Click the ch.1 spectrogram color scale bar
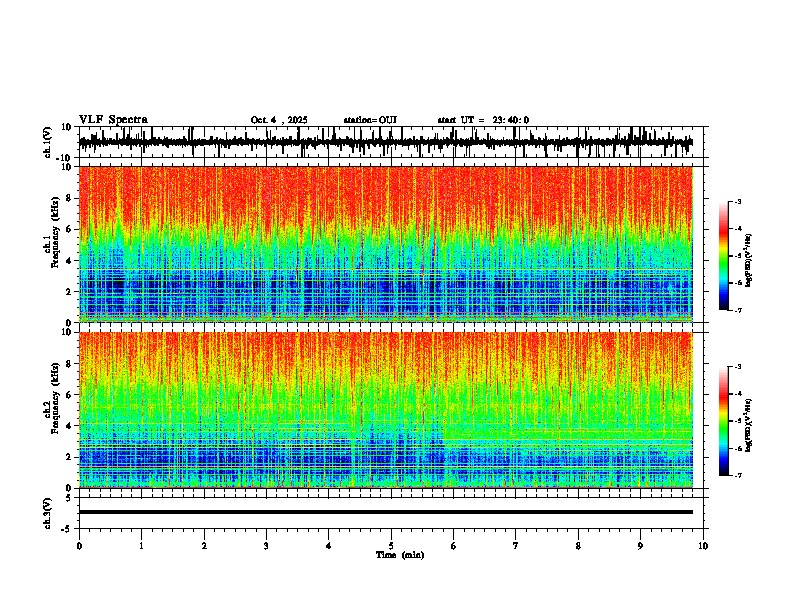This screenshot has height=612, width=792. [724, 256]
